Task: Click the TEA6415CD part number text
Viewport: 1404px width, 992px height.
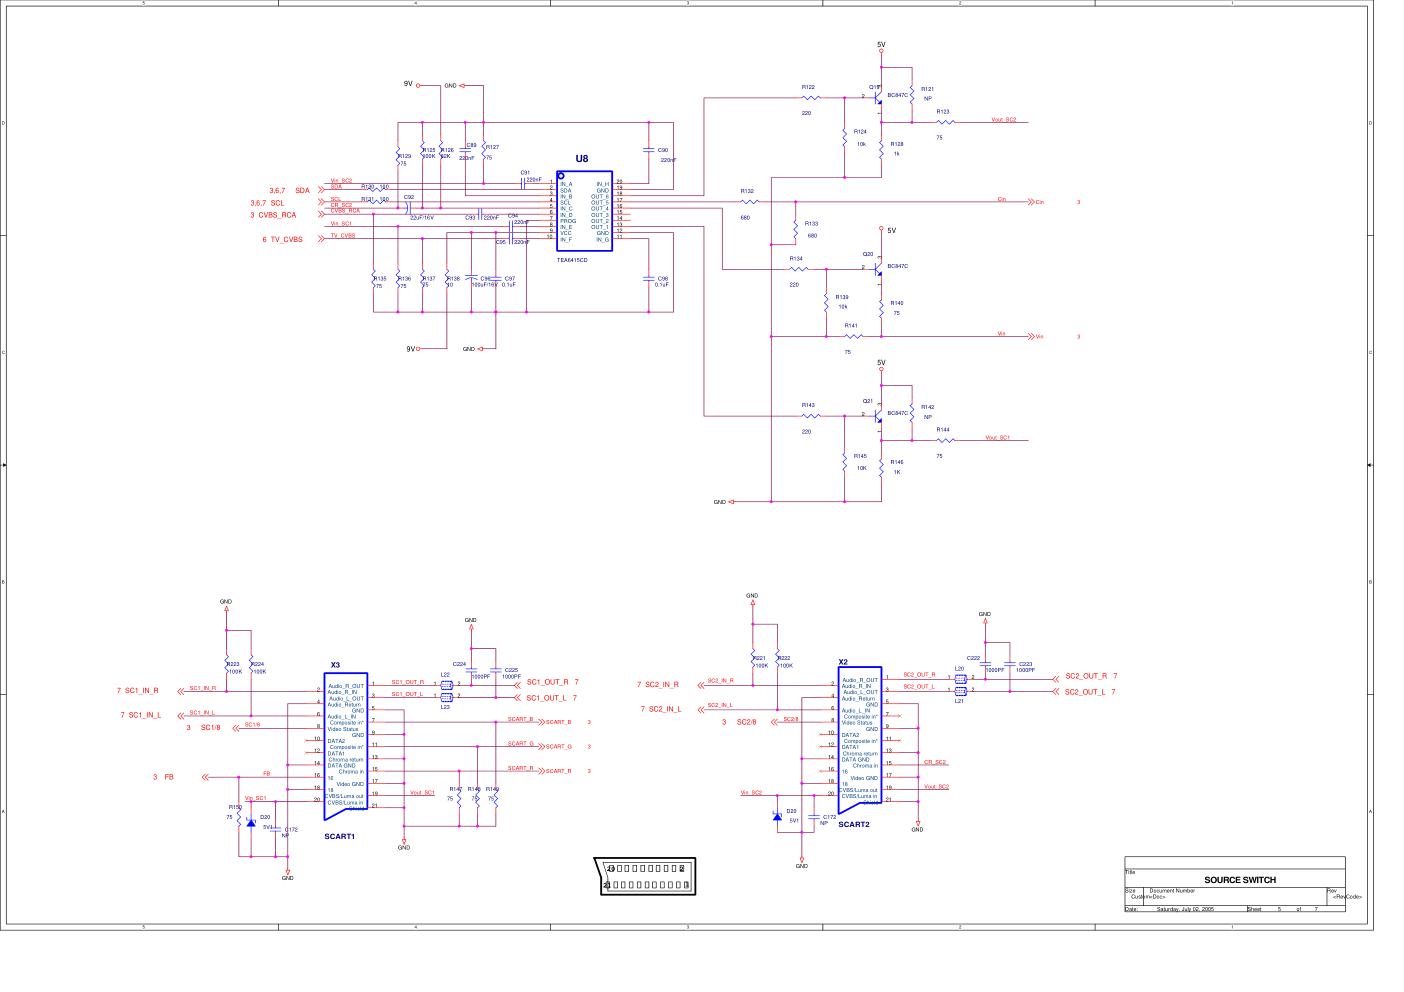Action: (572, 260)
